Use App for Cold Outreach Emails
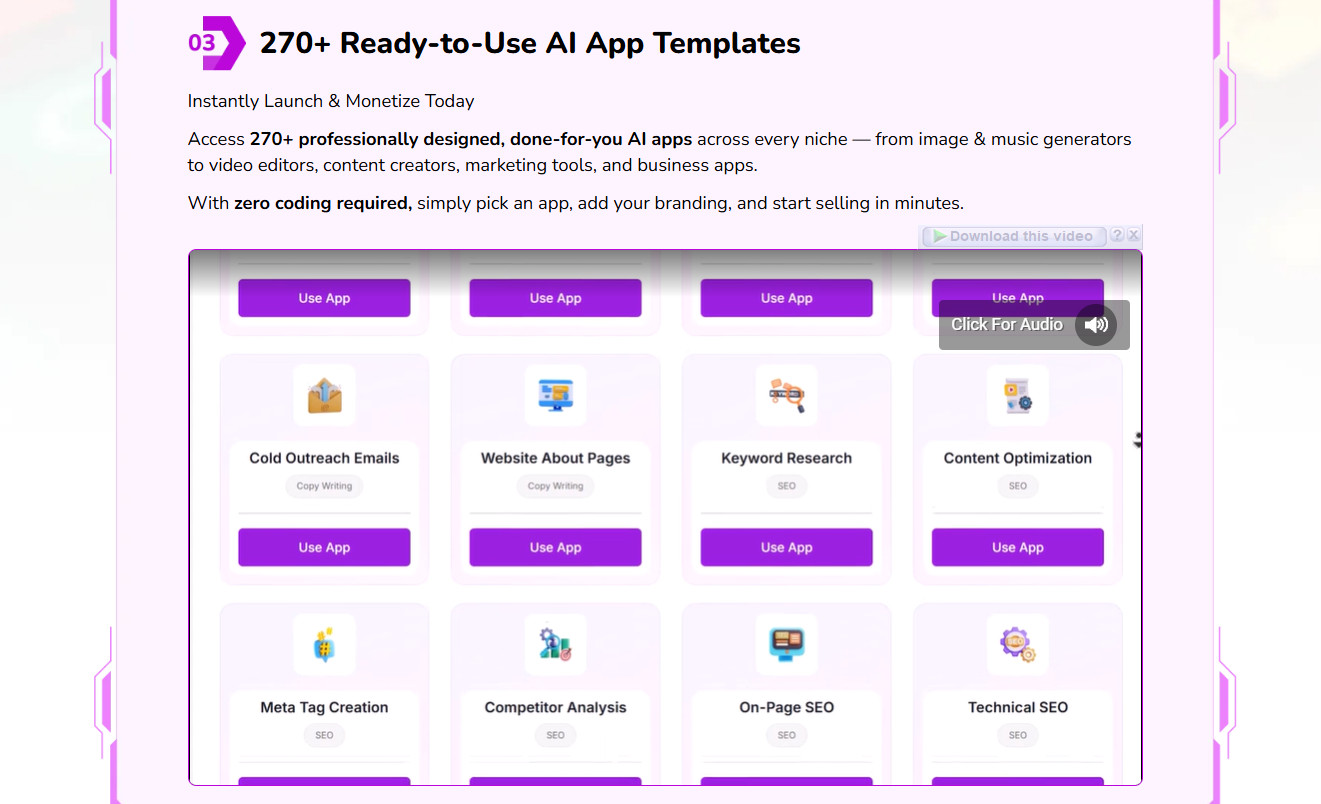Screen dimensions: 1321x804 point(324,547)
